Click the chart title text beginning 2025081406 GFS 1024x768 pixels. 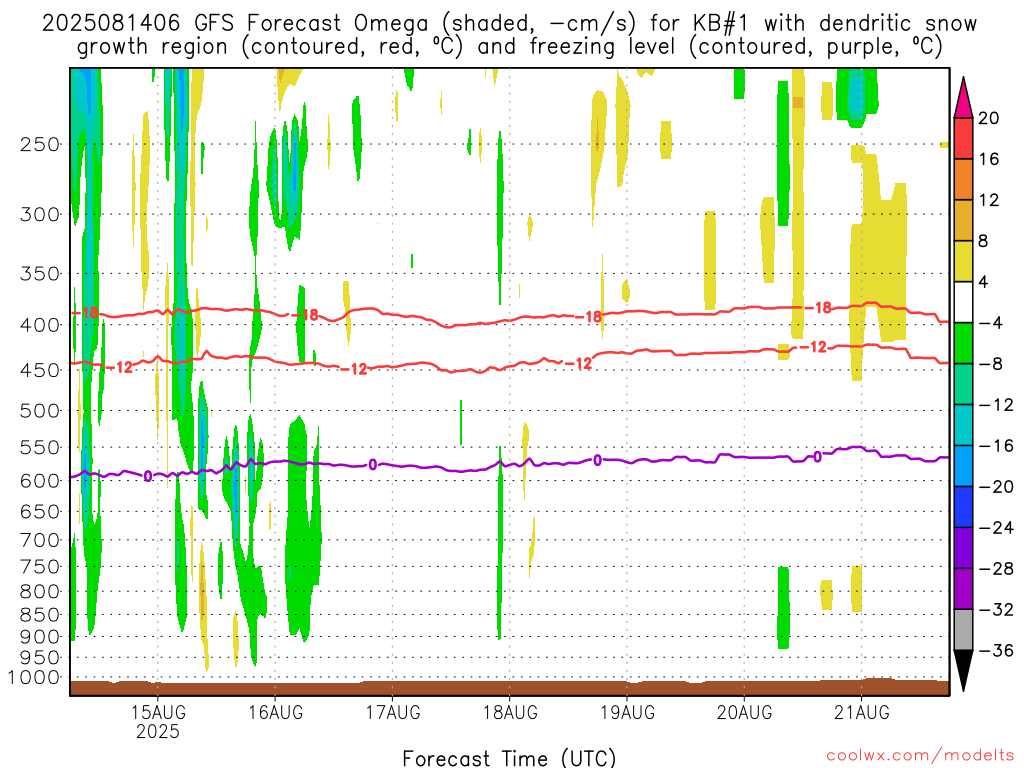[x=509, y=35]
